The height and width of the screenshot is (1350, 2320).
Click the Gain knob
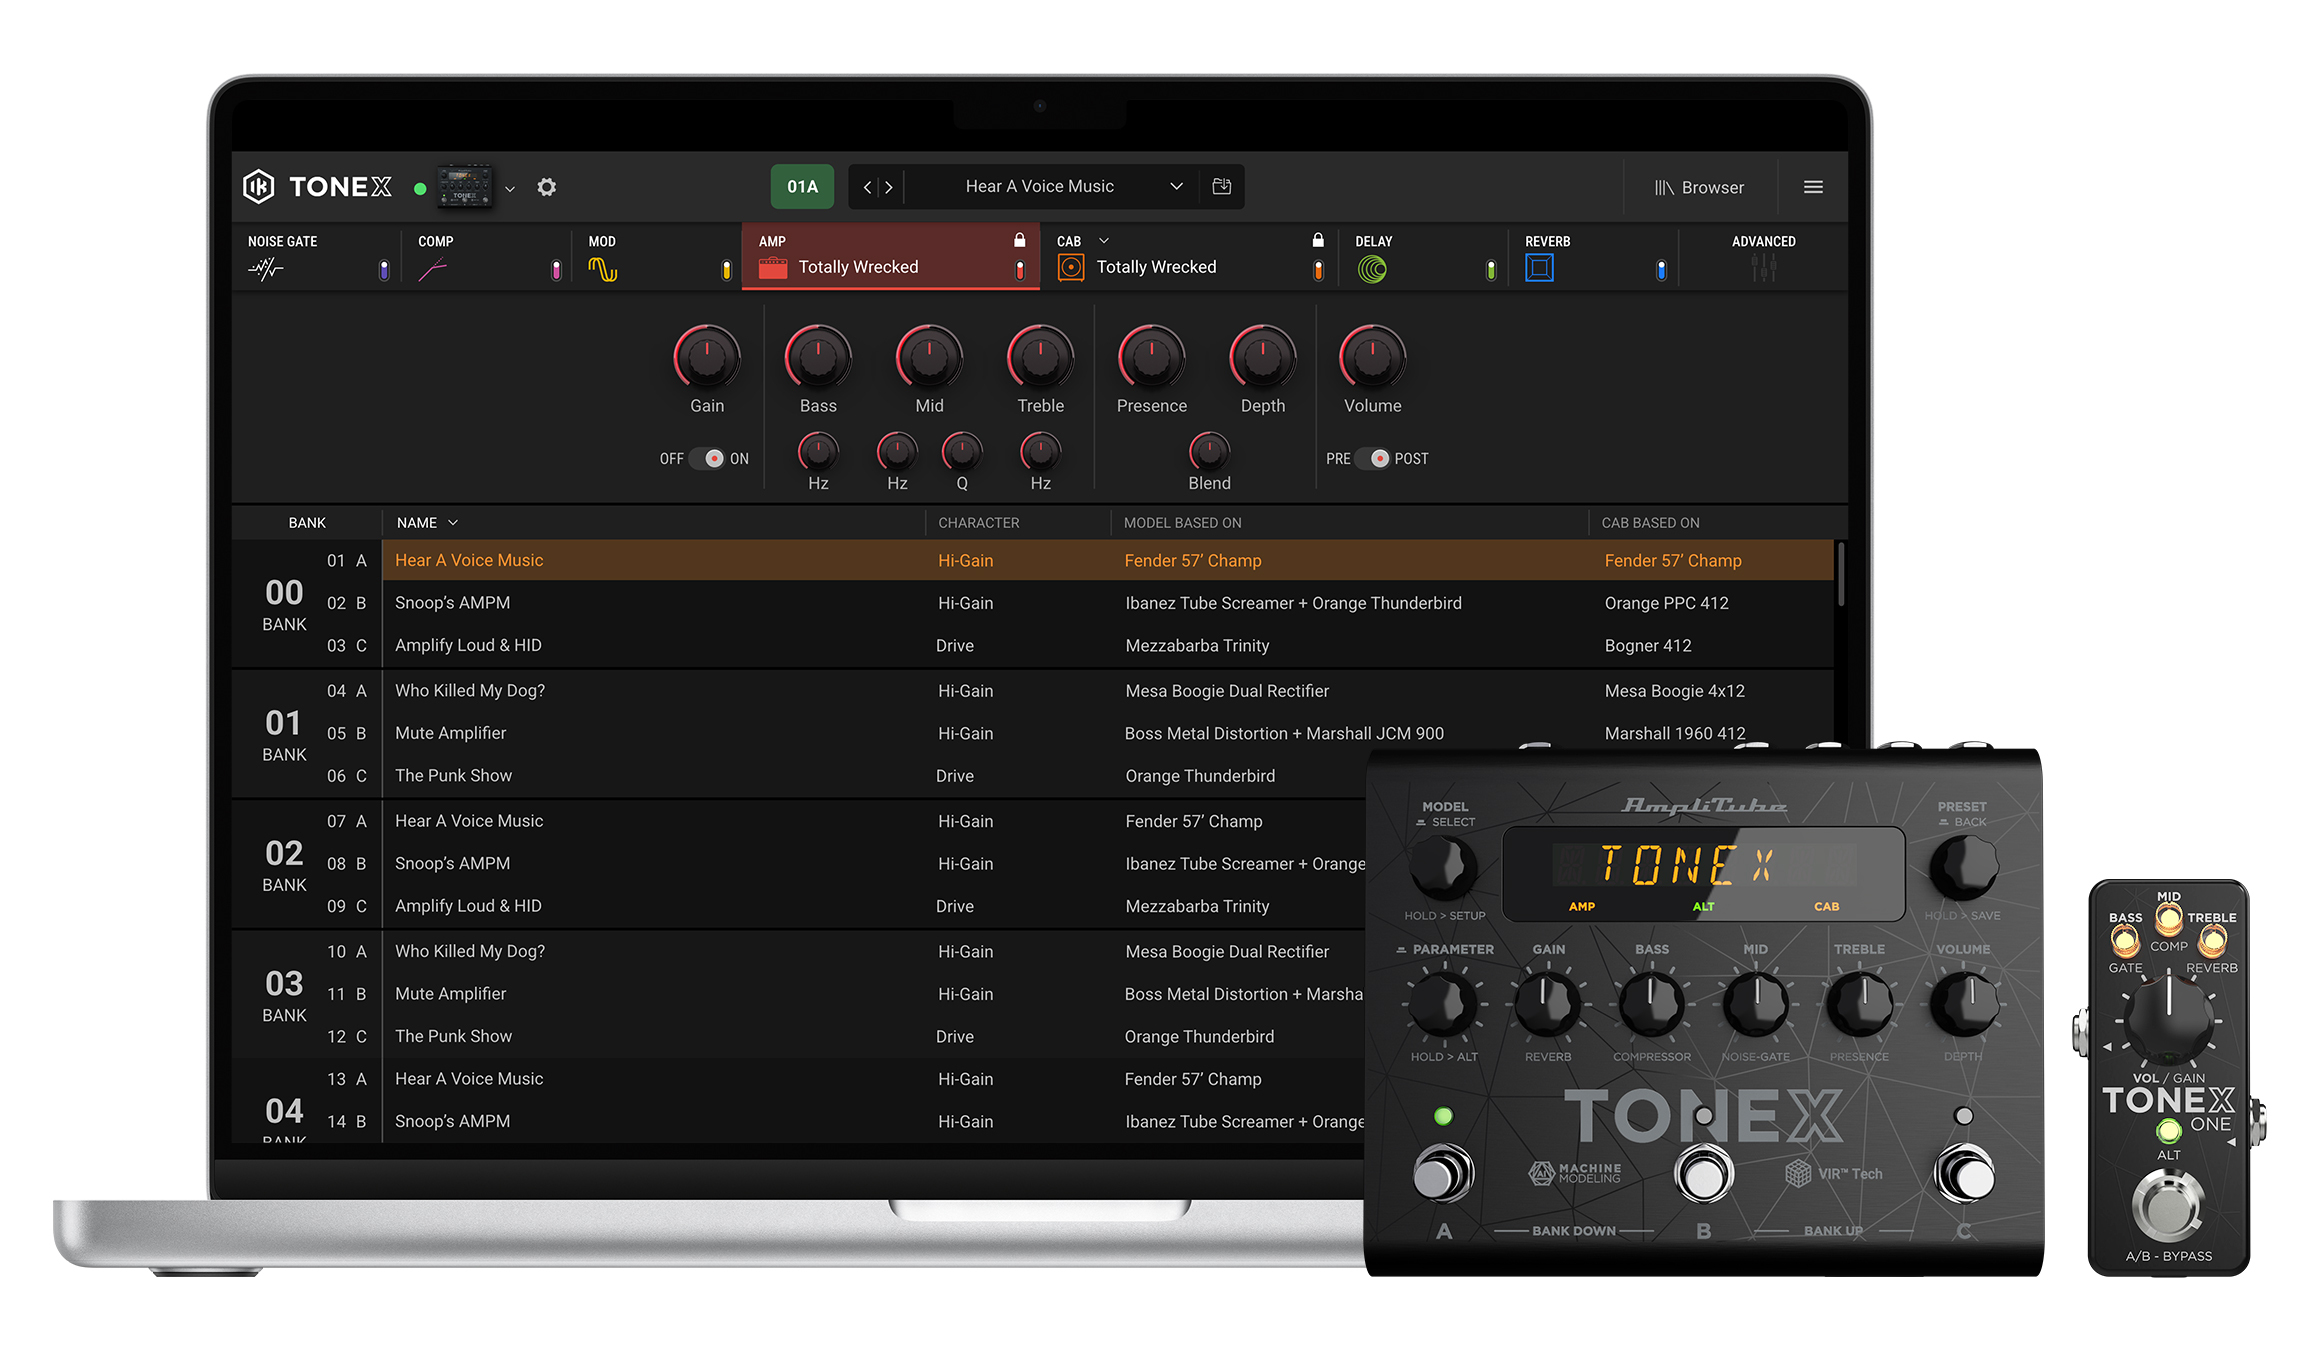click(706, 357)
